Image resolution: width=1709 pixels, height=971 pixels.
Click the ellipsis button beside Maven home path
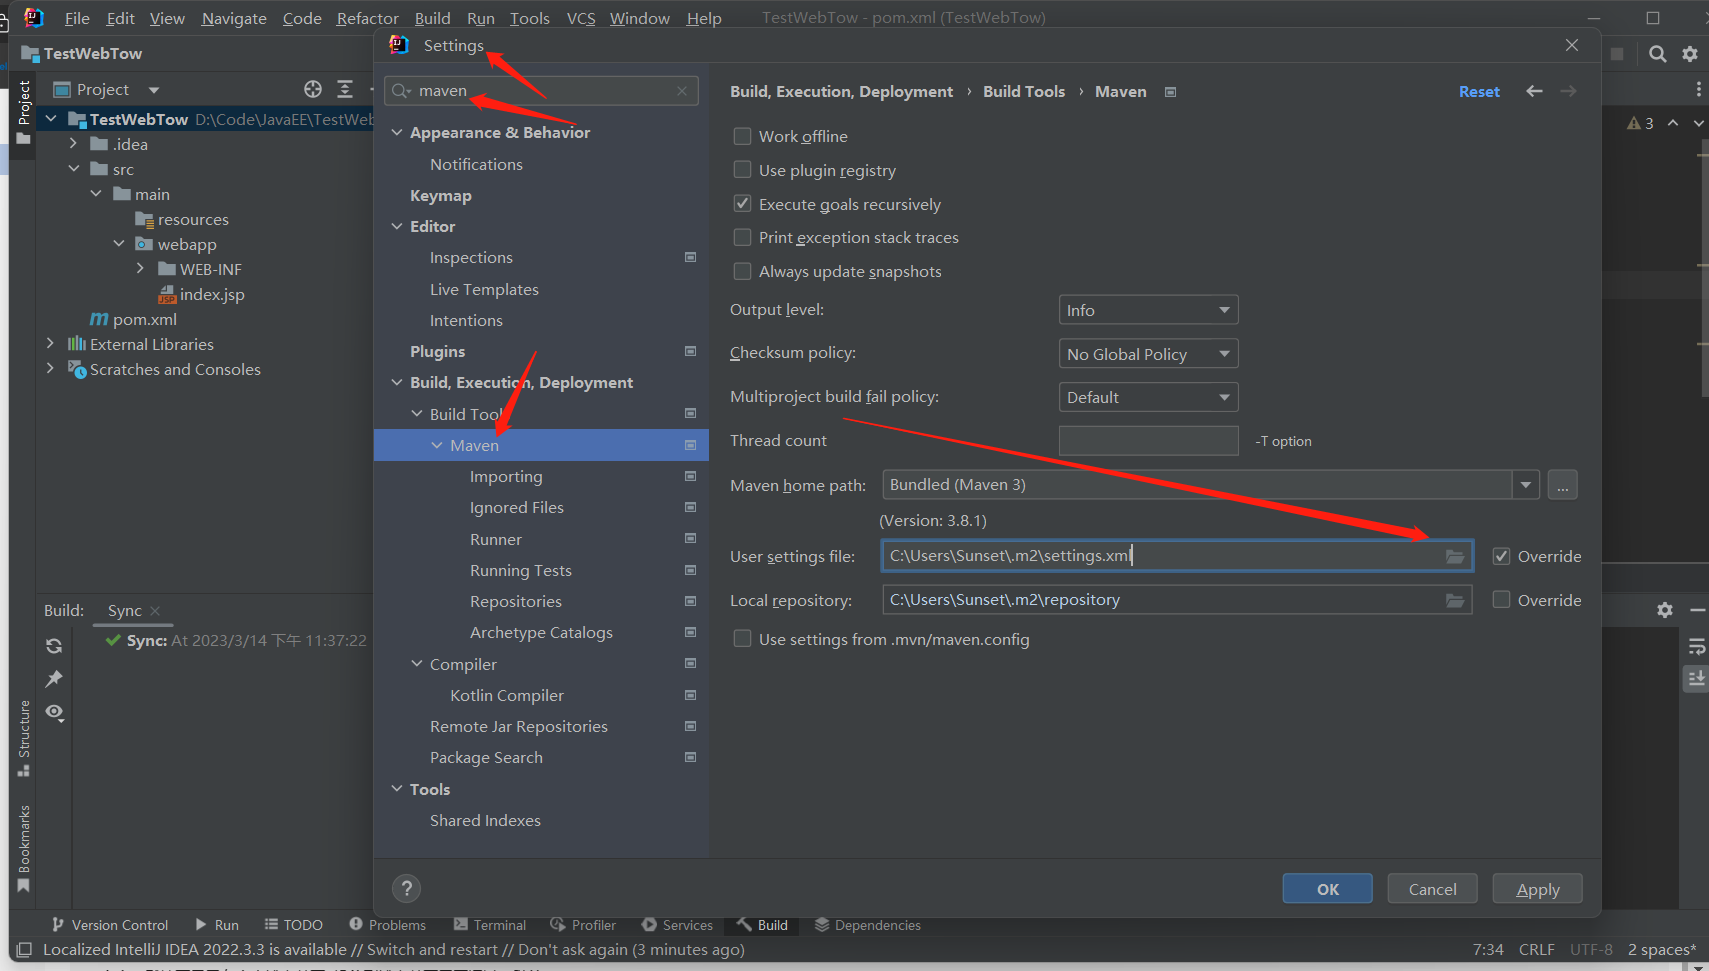(1563, 485)
